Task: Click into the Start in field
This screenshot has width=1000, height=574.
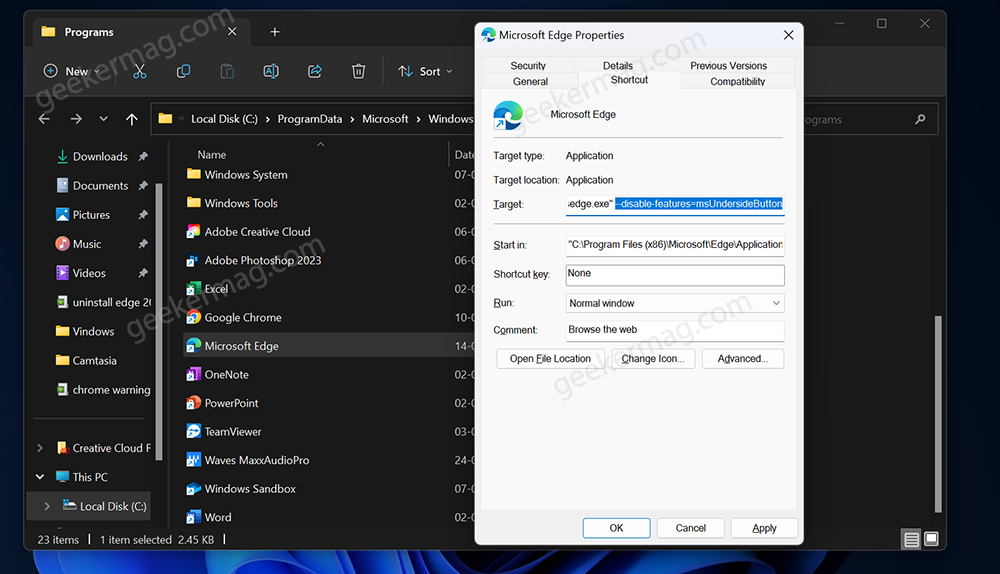Action: [675, 245]
